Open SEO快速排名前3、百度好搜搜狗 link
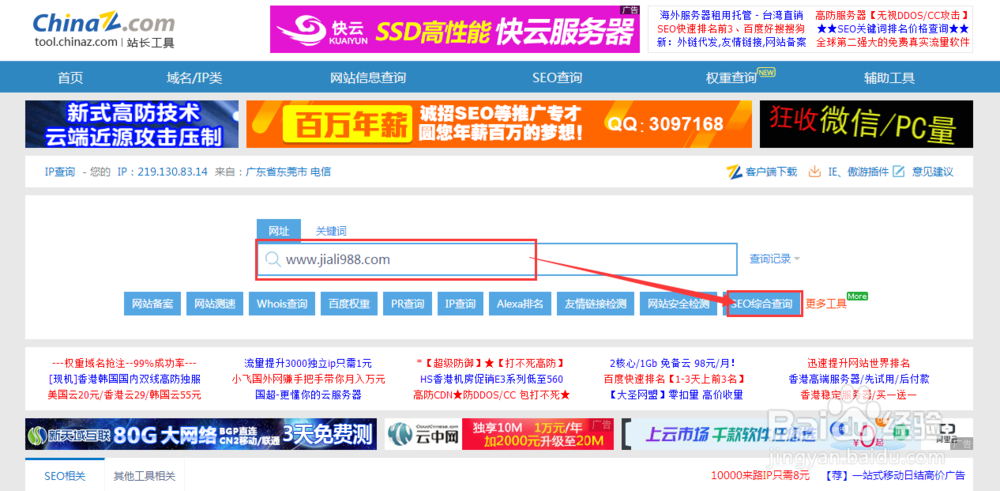Viewport: 1000px width, 491px height. (731, 29)
